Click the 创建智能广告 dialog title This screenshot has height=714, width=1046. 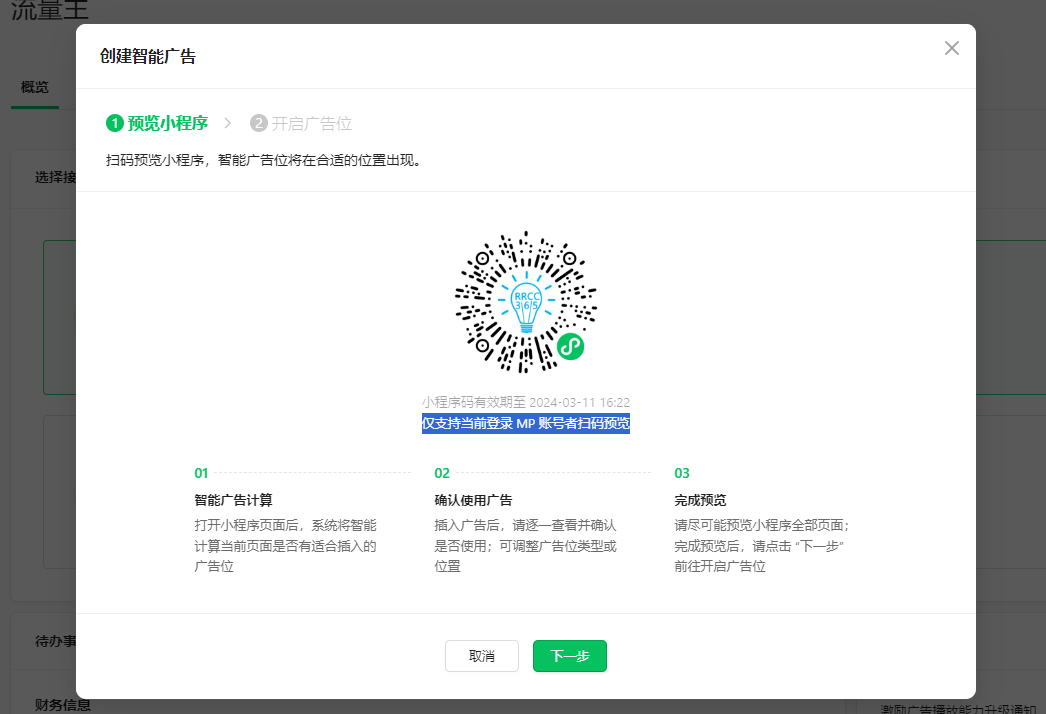[x=147, y=56]
